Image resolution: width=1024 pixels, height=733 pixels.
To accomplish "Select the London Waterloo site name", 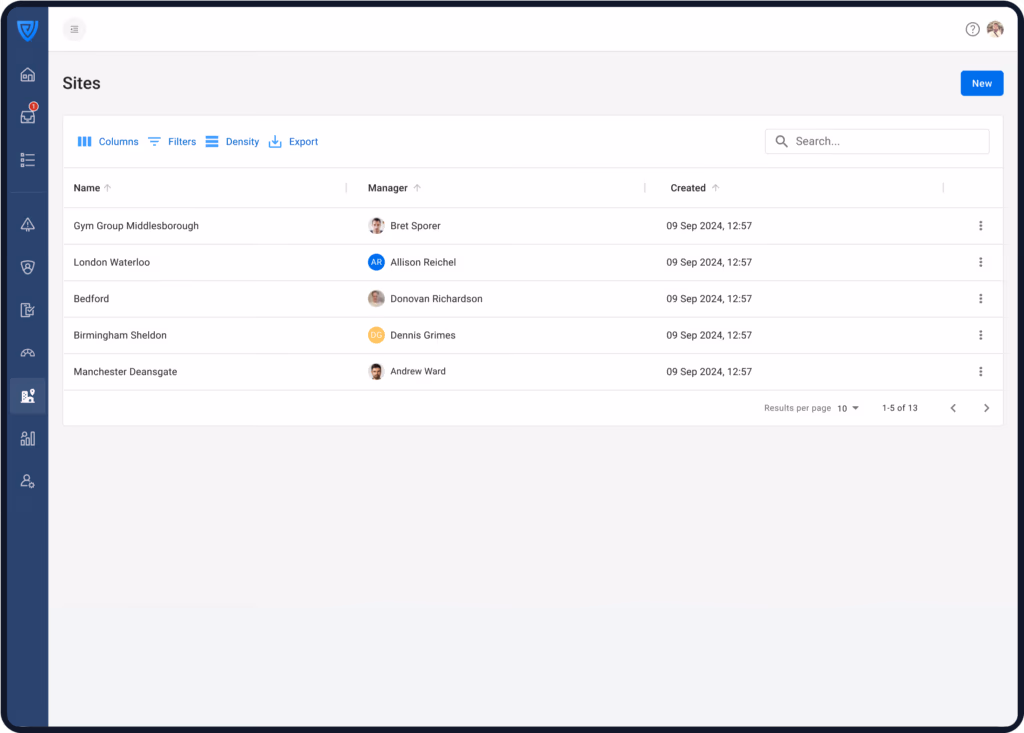I will point(112,263).
